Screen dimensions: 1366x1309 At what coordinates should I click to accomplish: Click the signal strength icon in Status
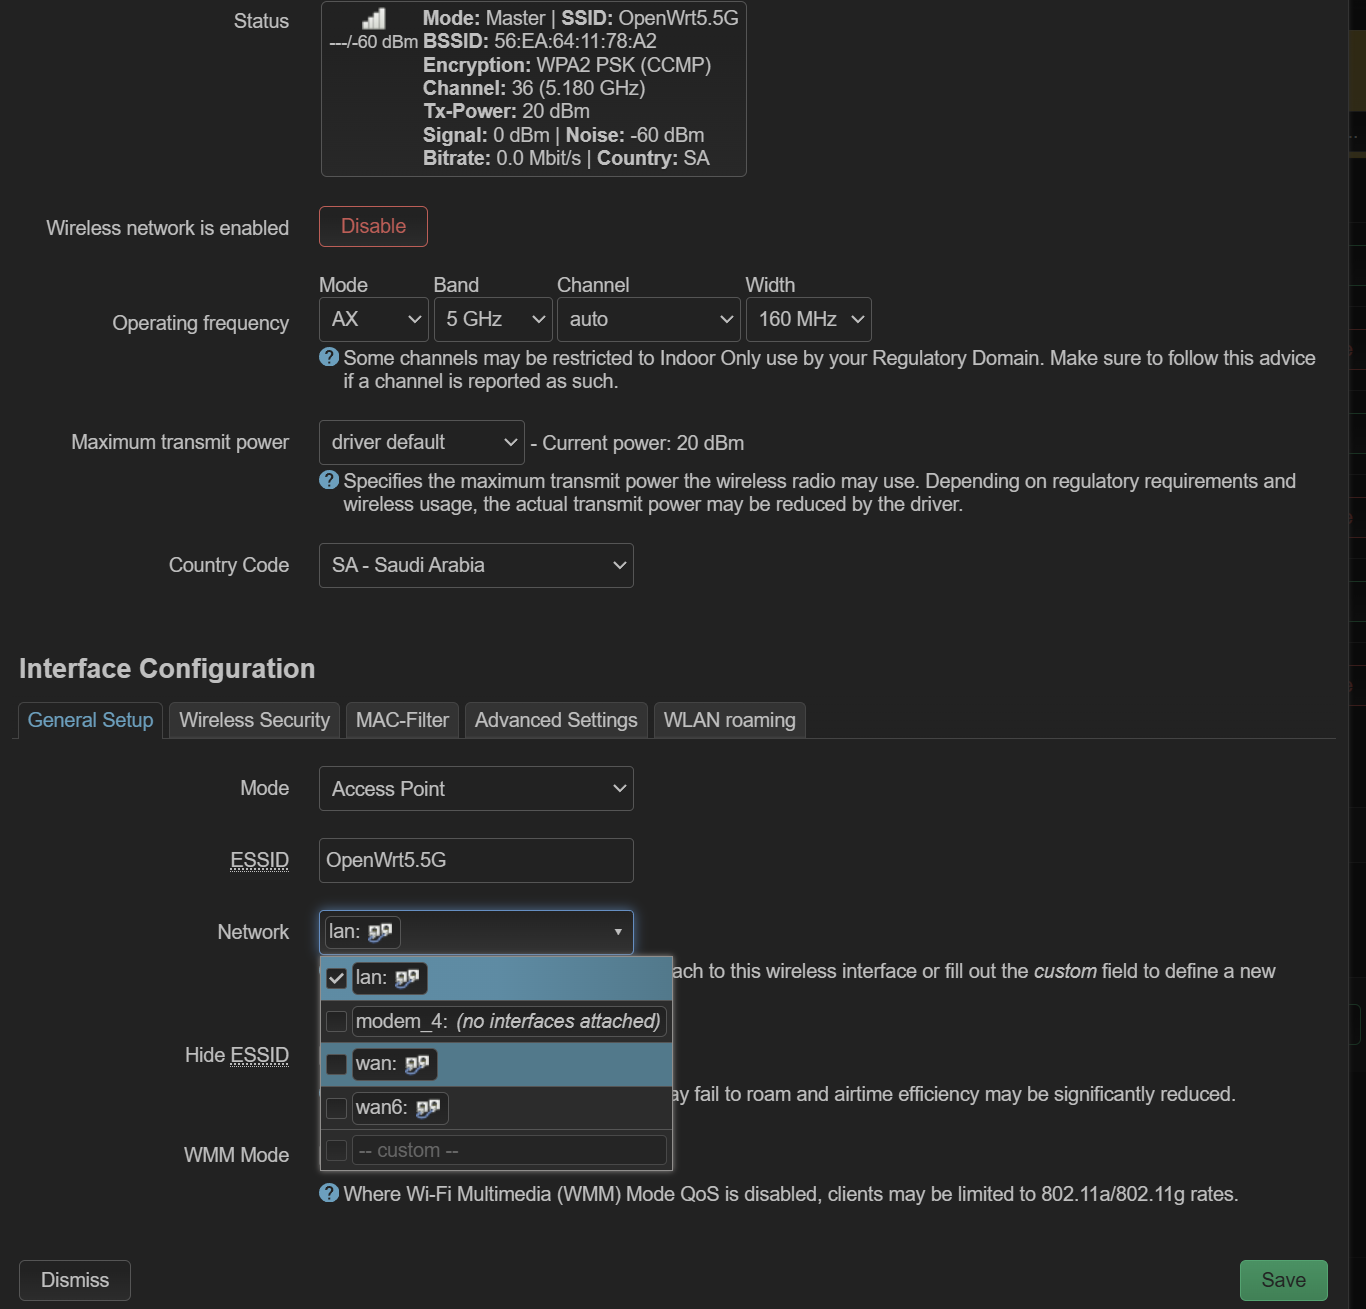point(374,18)
